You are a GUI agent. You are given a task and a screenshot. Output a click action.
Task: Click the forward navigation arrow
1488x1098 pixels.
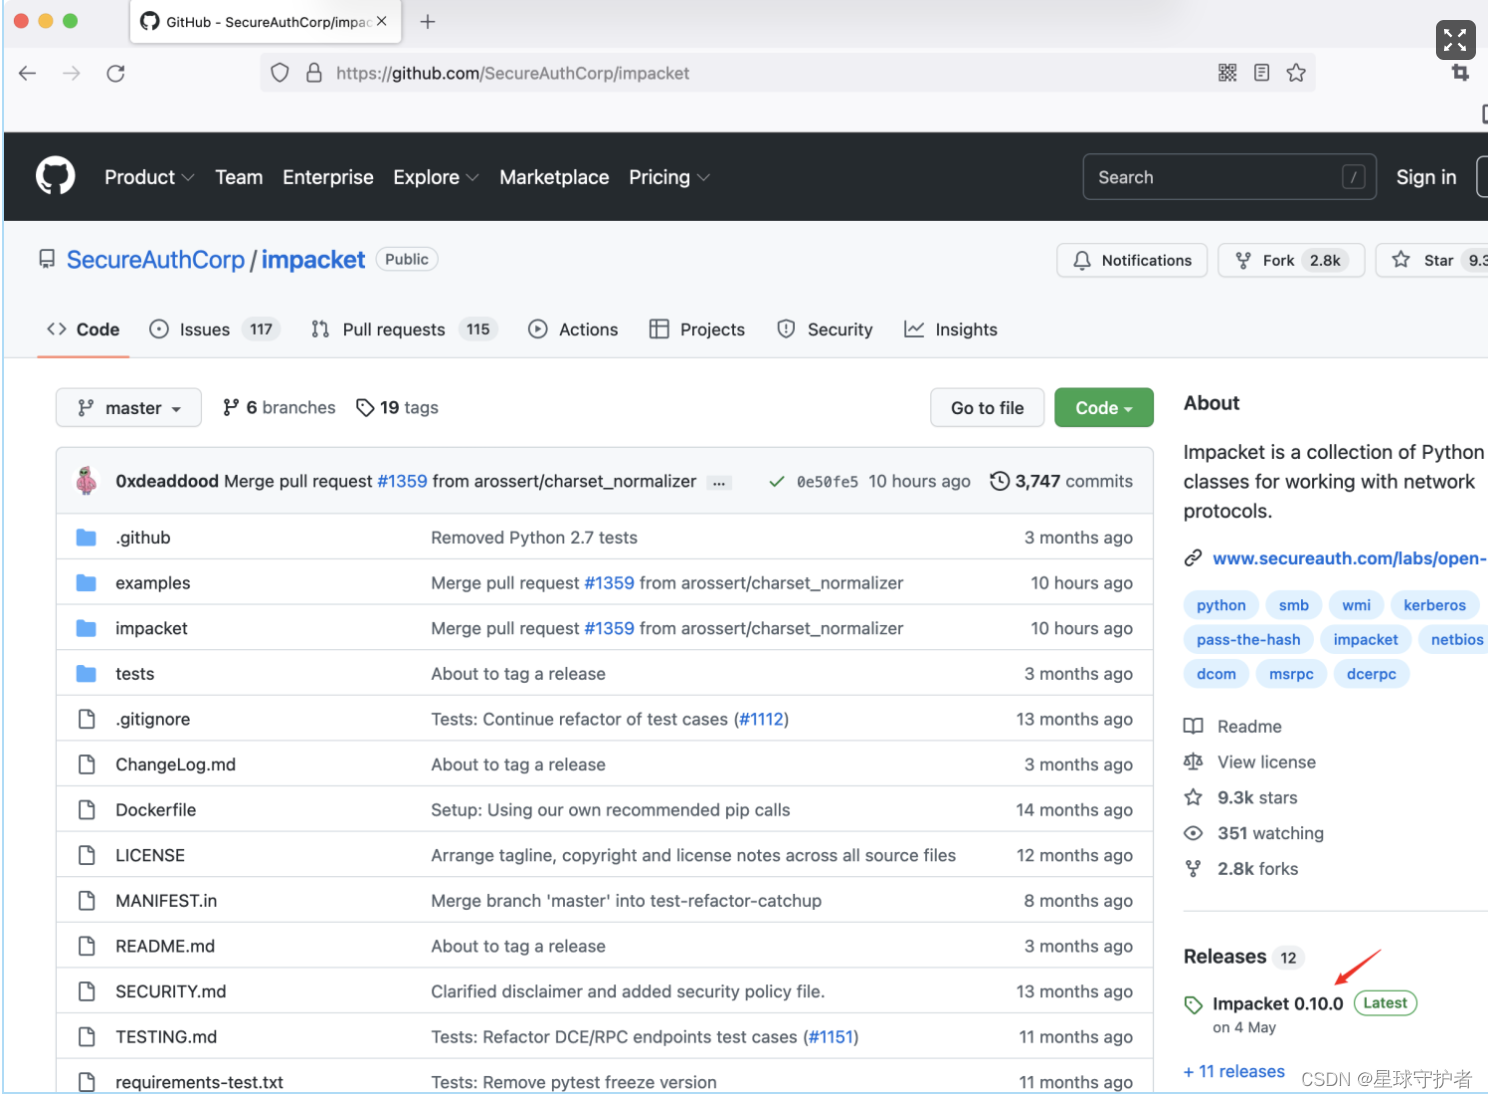point(72,73)
